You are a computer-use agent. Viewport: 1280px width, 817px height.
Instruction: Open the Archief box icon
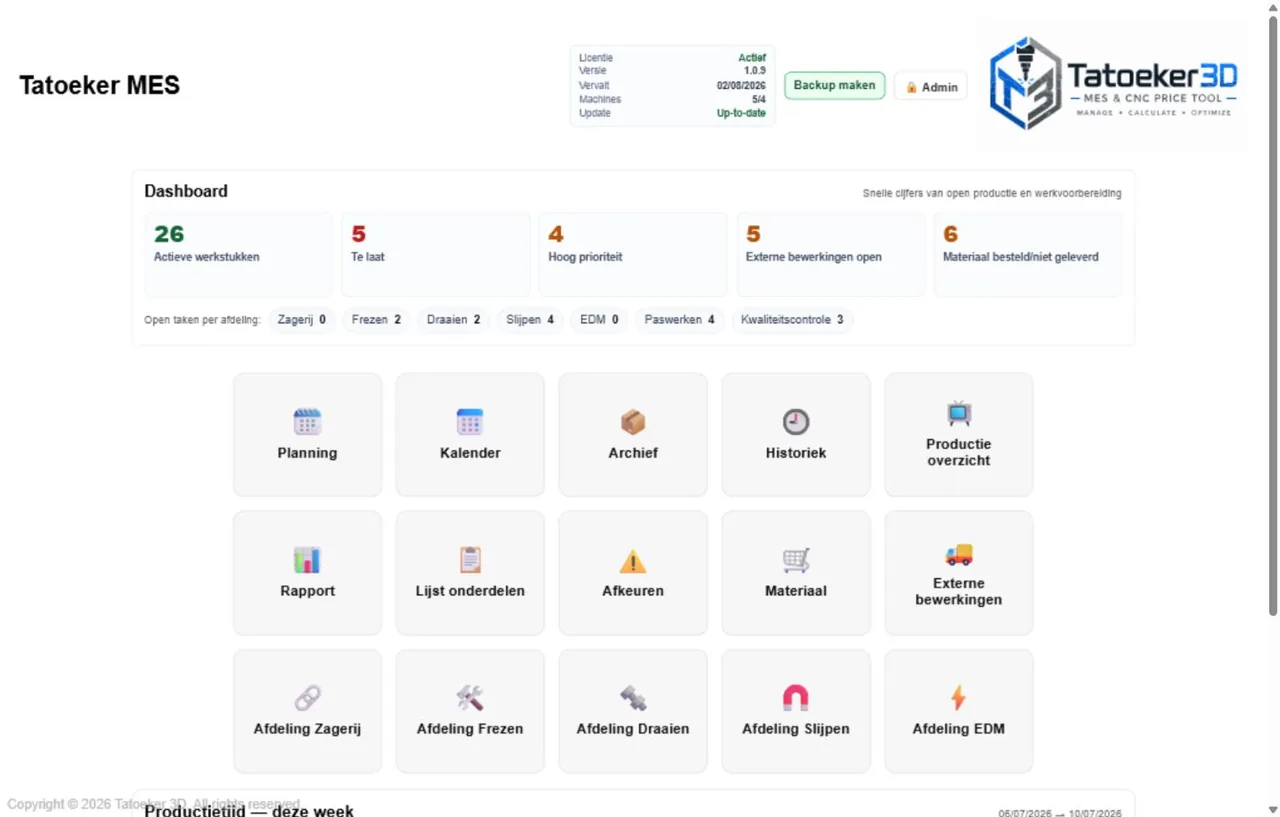[x=633, y=422]
